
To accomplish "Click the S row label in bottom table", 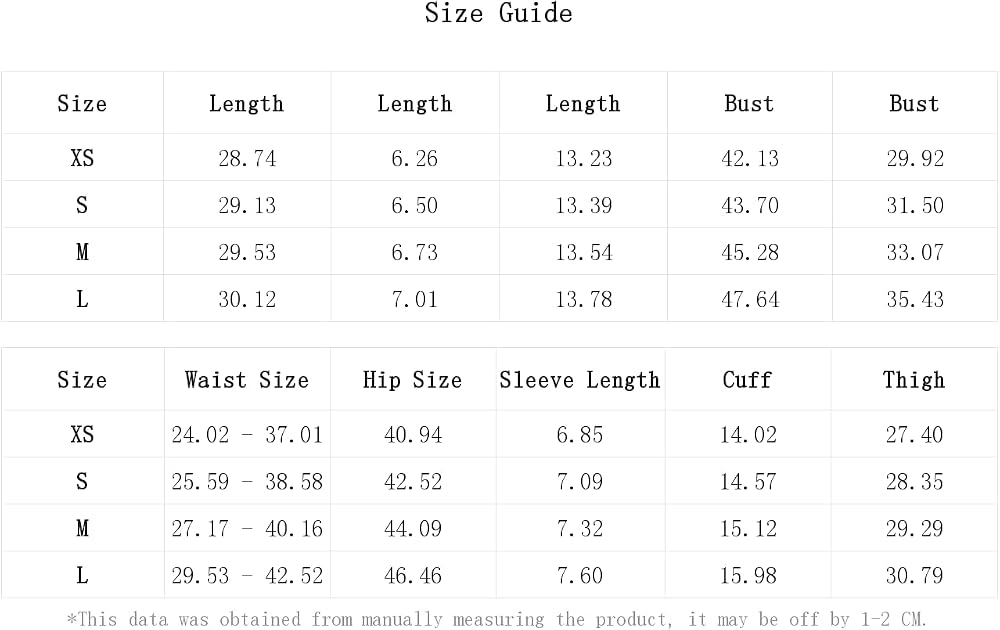I will pos(82,481).
